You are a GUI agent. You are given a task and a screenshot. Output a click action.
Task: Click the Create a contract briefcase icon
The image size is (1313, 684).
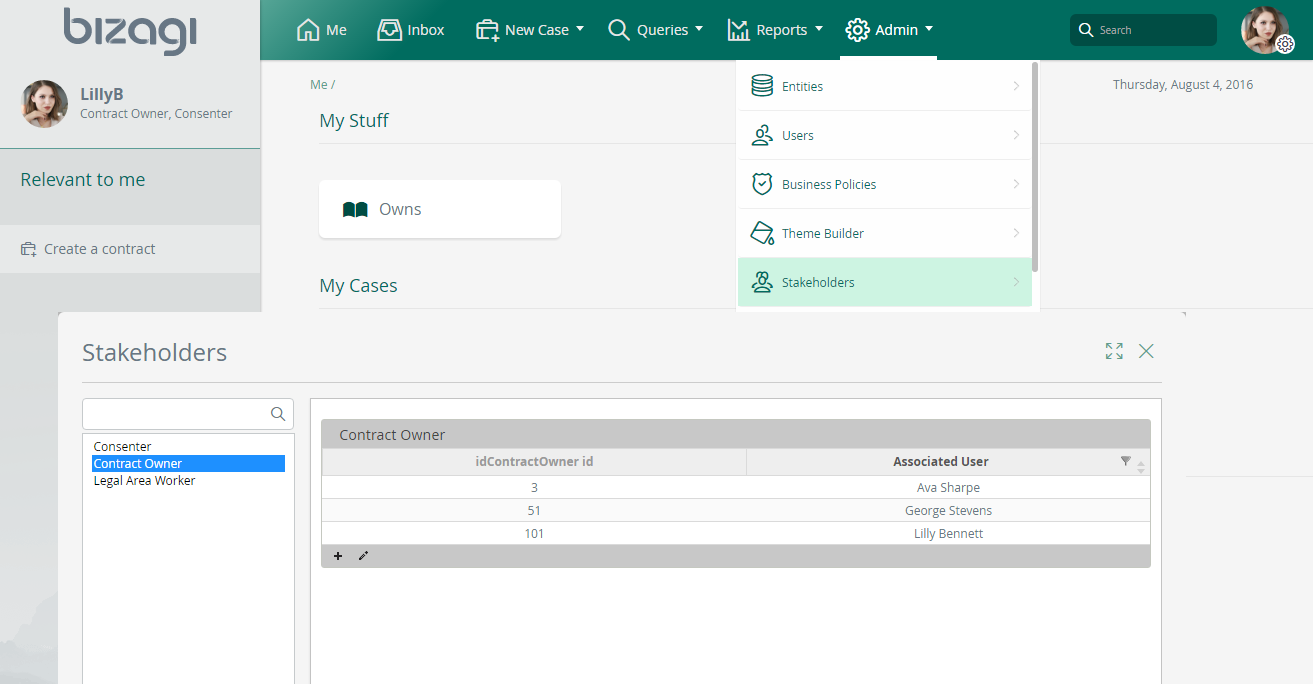(x=29, y=249)
